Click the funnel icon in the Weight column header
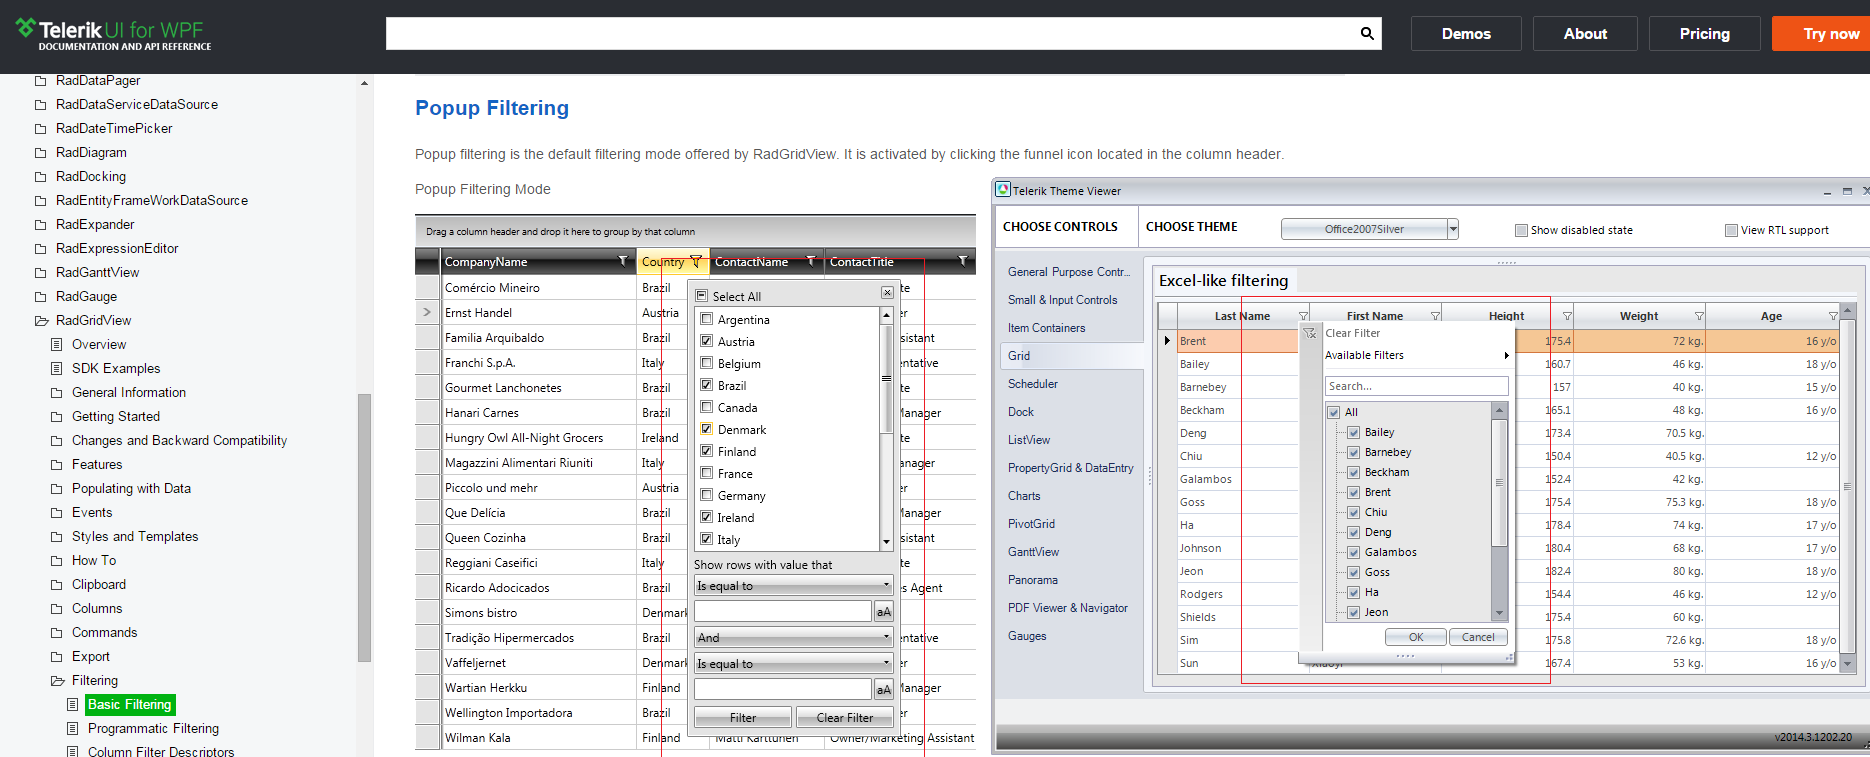1870x757 pixels. (x=1699, y=316)
